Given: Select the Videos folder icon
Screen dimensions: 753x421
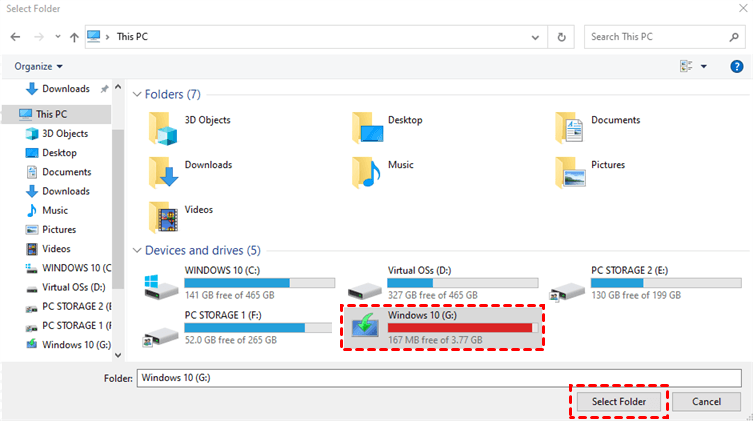Looking at the screenshot, I should coord(163,217).
